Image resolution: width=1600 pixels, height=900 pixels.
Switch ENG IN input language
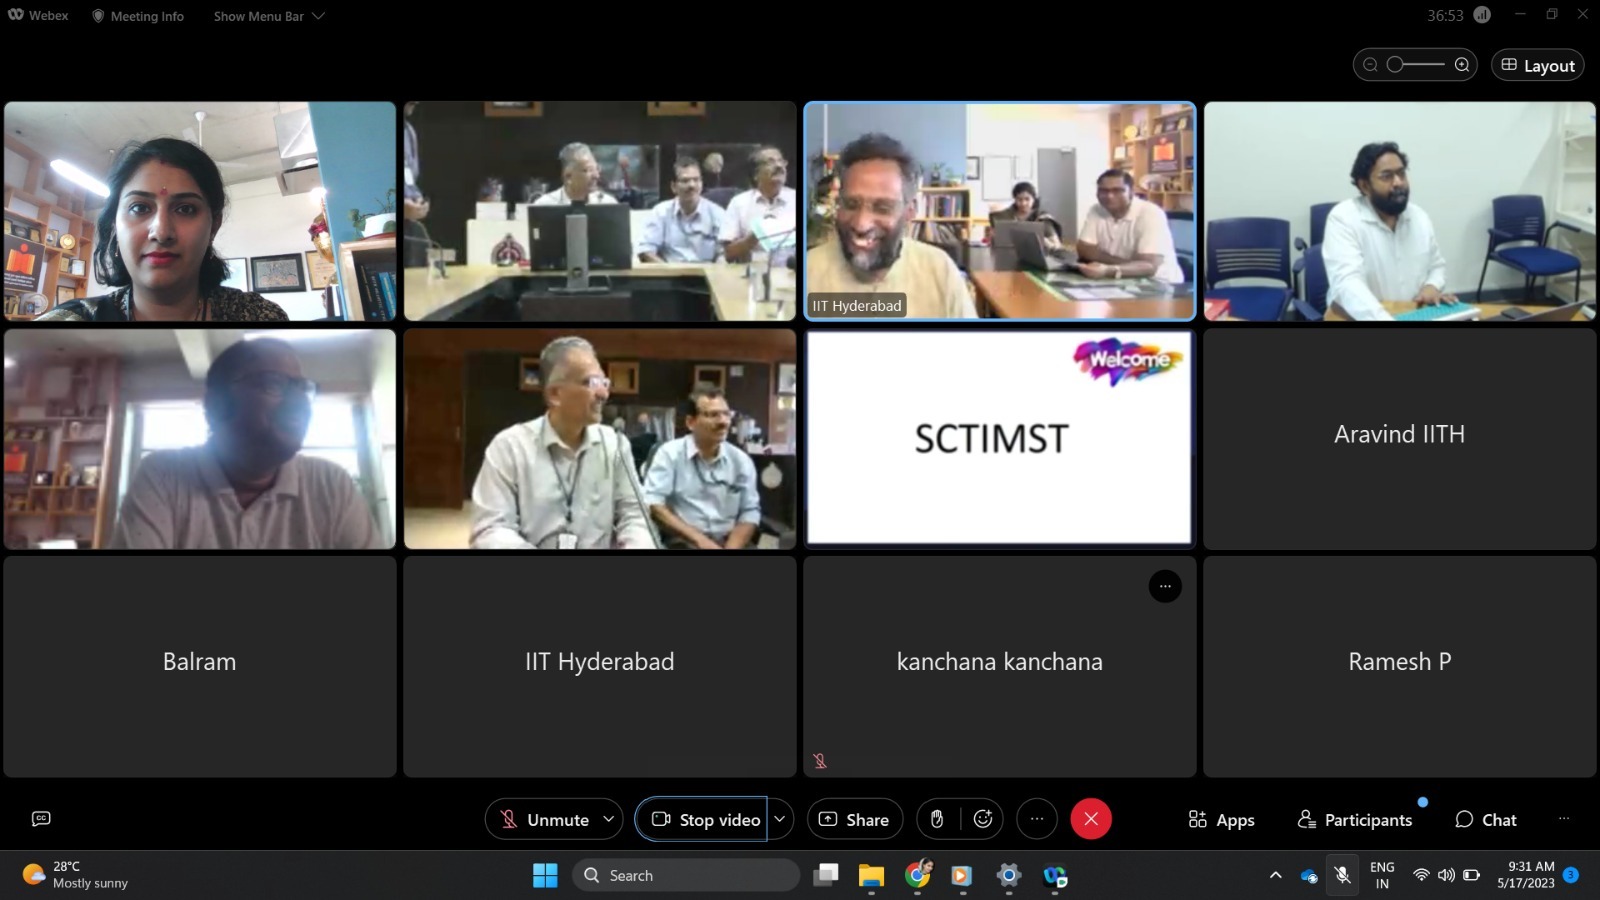(1382, 875)
